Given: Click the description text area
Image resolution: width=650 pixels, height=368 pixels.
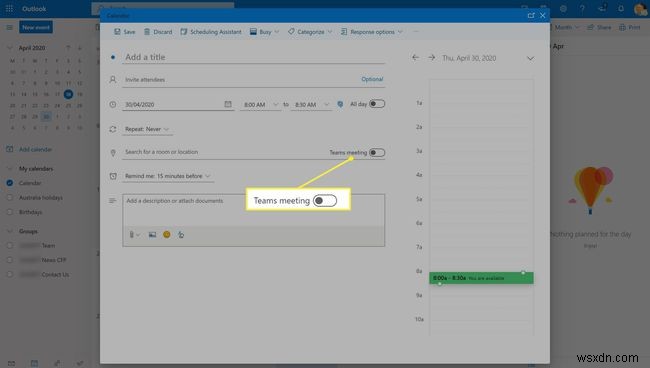Looking at the screenshot, I should pyautogui.click(x=253, y=210).
